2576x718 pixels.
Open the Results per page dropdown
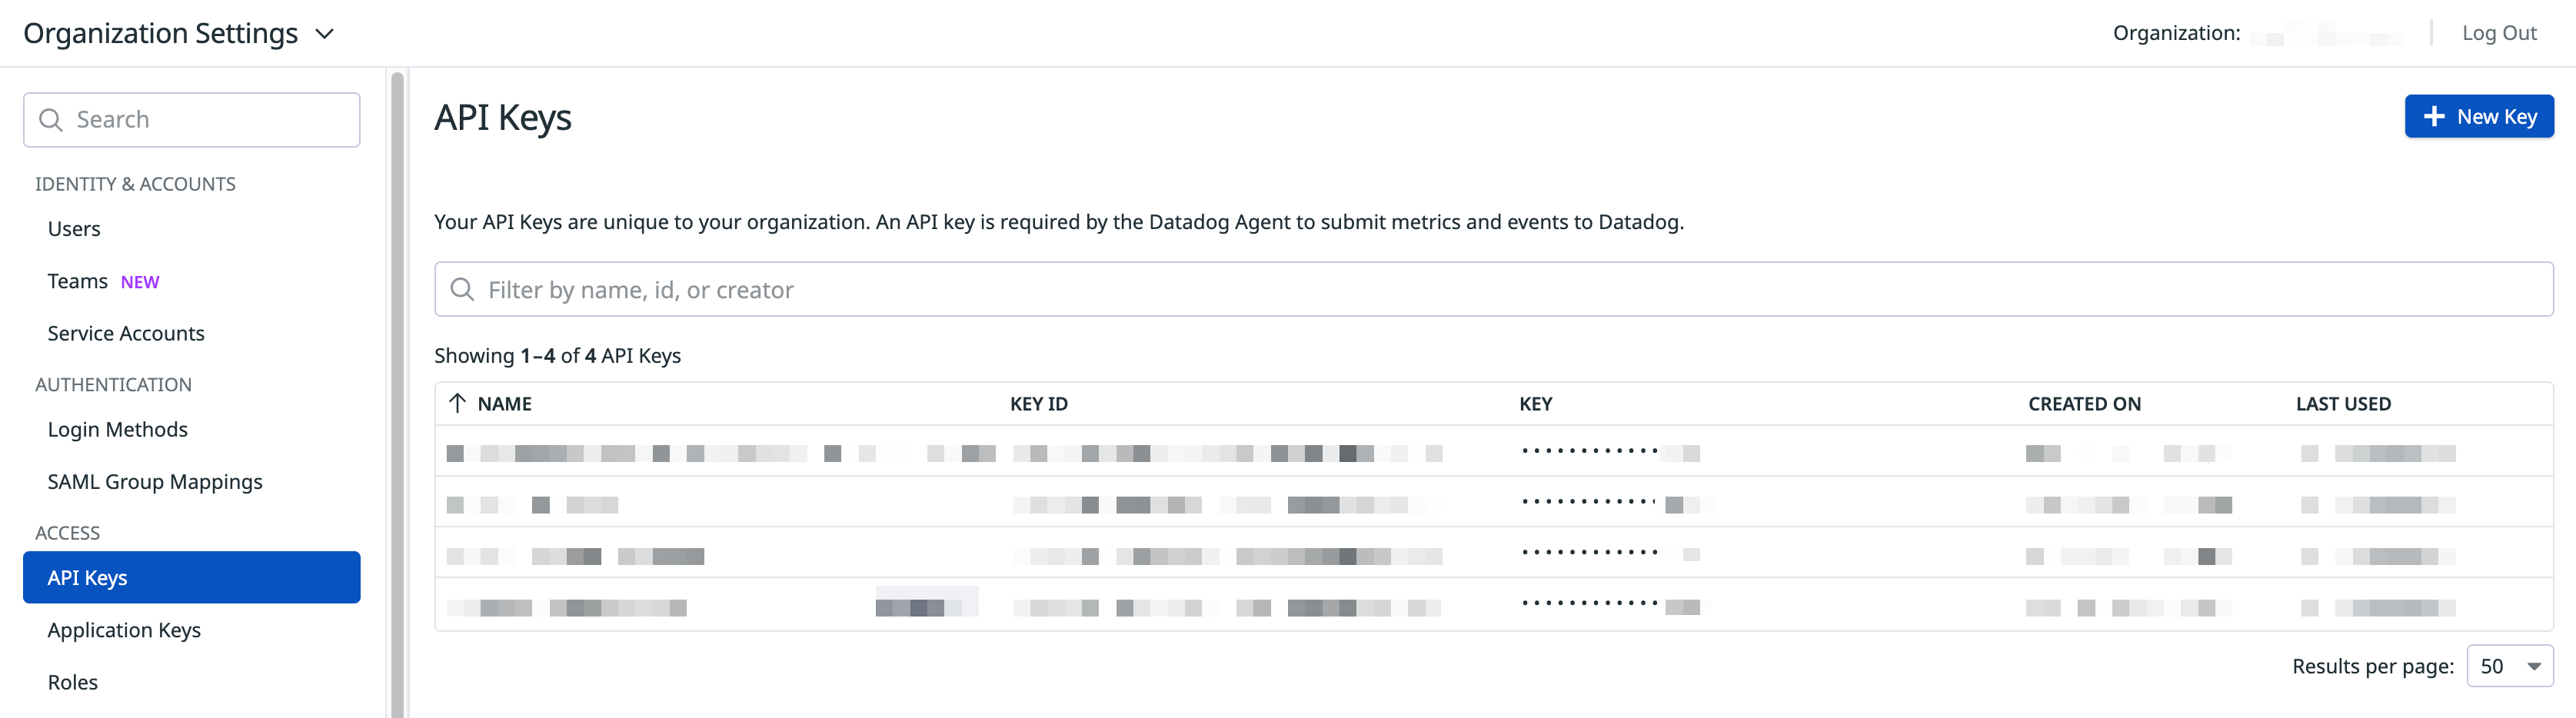(x=2509, y=665)
